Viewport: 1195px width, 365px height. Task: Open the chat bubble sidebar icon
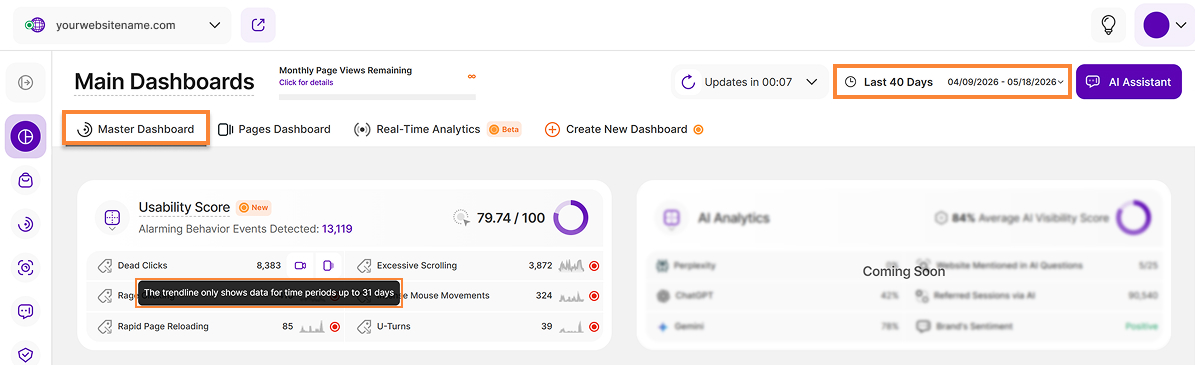pos(25,311)
